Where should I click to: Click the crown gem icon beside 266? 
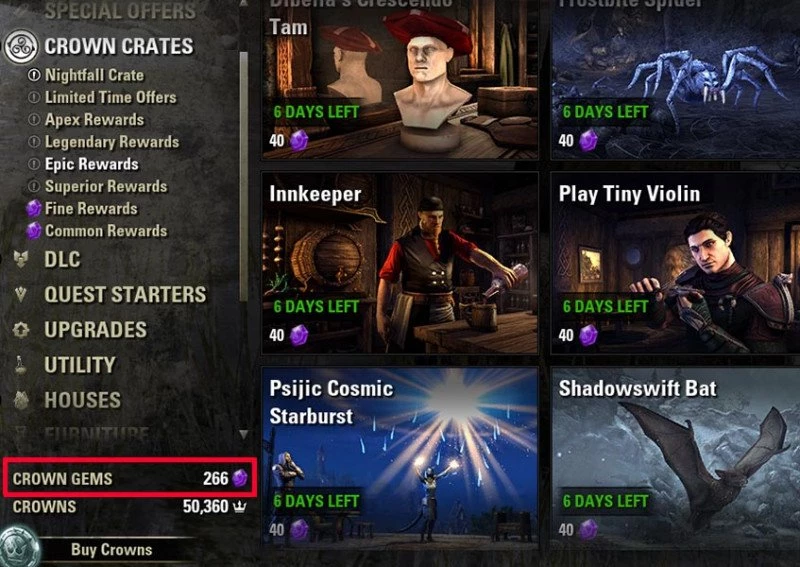pyautogui.click(x=239, y=478)
